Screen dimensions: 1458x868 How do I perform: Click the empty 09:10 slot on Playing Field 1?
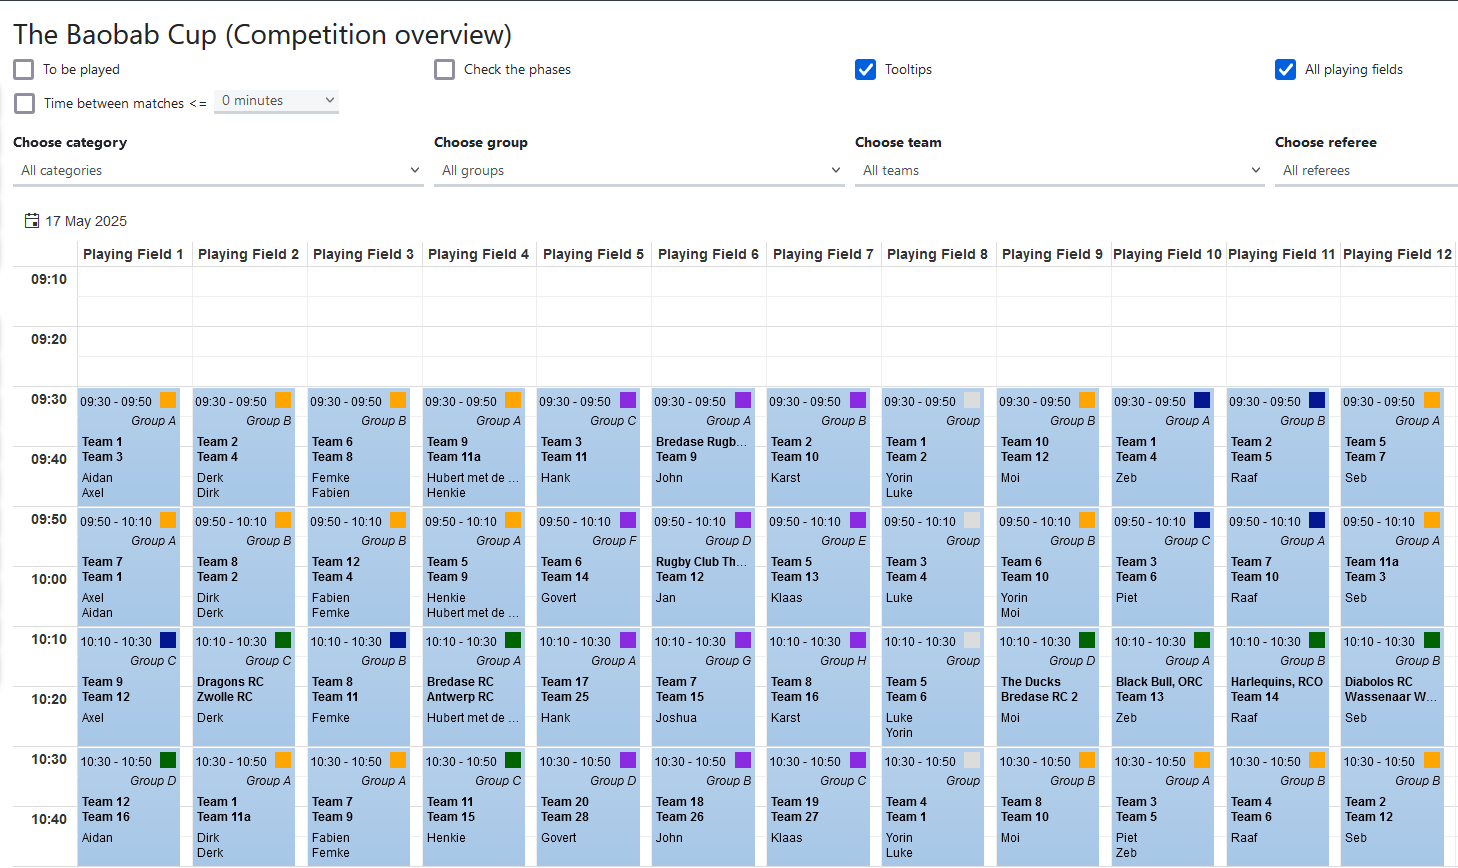coord(134,281)
